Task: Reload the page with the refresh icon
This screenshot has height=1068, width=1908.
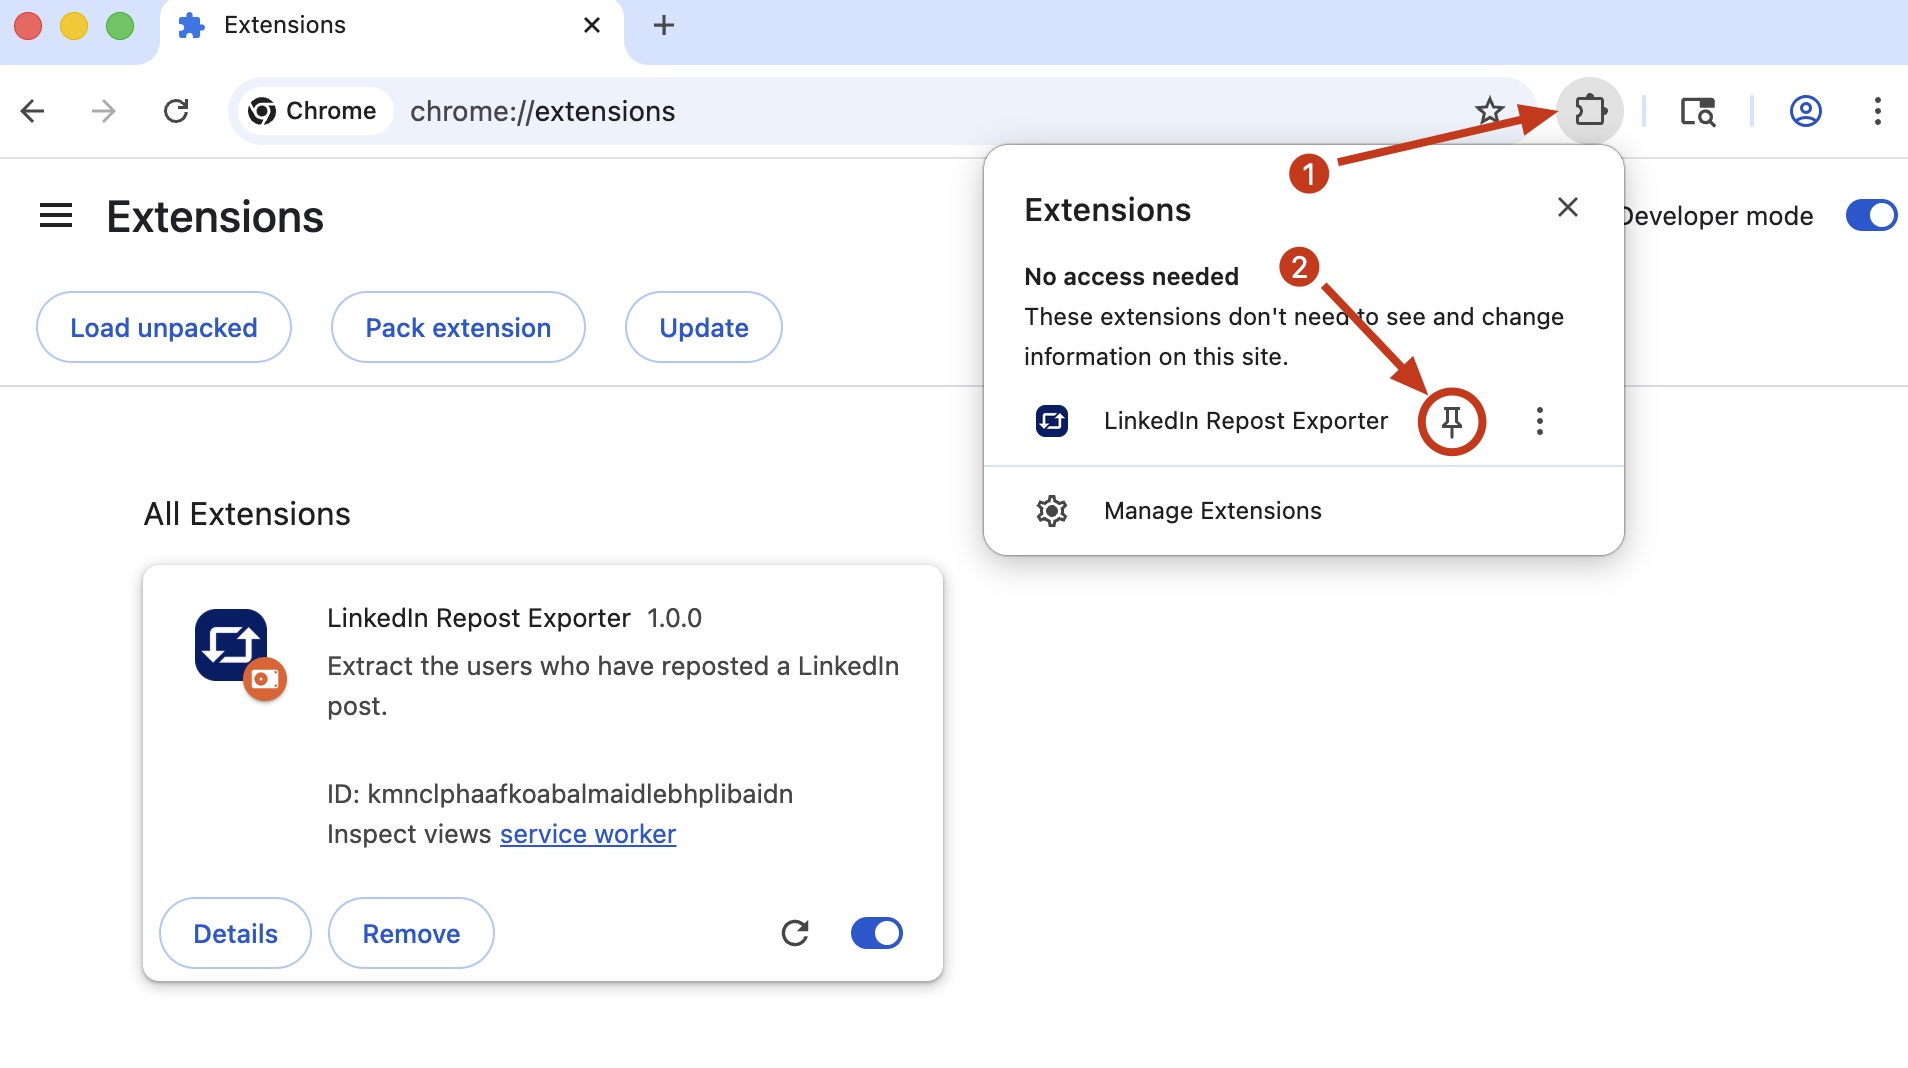Action: click(176, 111)
